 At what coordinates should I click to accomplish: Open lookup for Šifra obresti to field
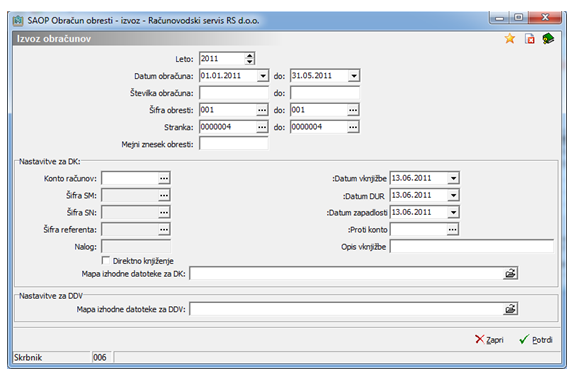pyautogui.click(x=353, y=110)
